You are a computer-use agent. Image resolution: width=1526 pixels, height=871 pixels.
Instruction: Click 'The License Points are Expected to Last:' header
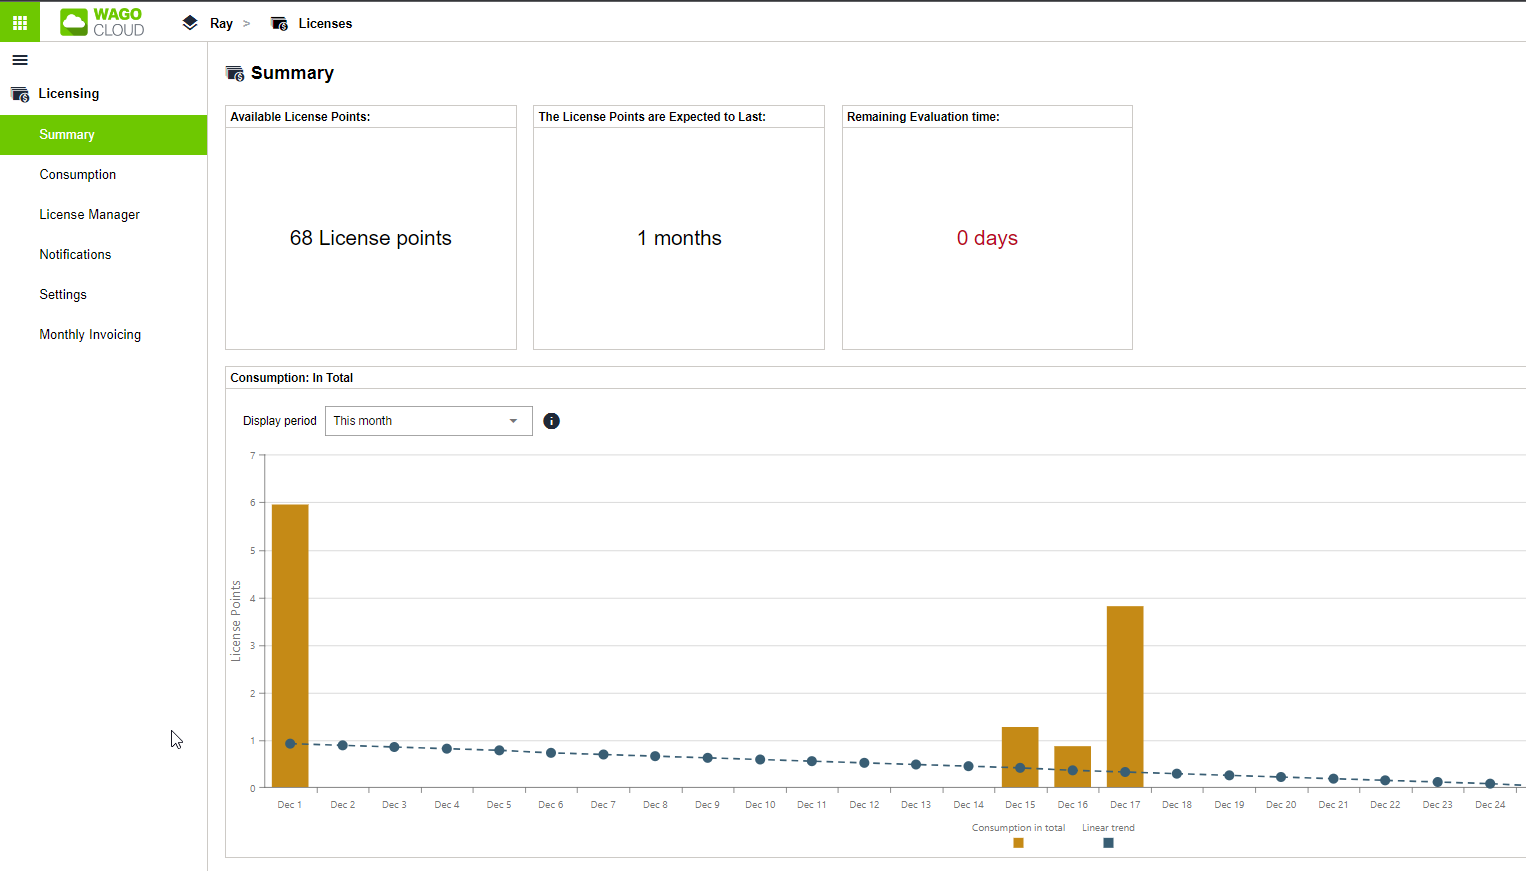point(652,117)
